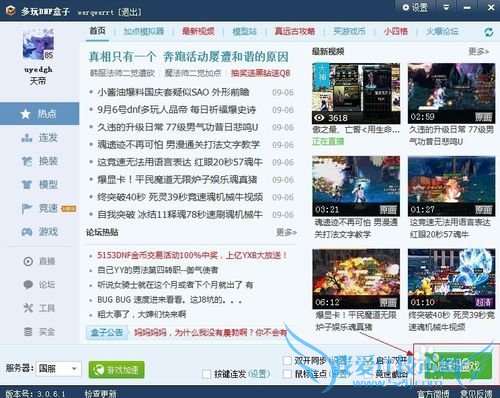Open the red 抽奖送黑钻送QB link
Screen dimensions: 500x398
click(260, 73)
